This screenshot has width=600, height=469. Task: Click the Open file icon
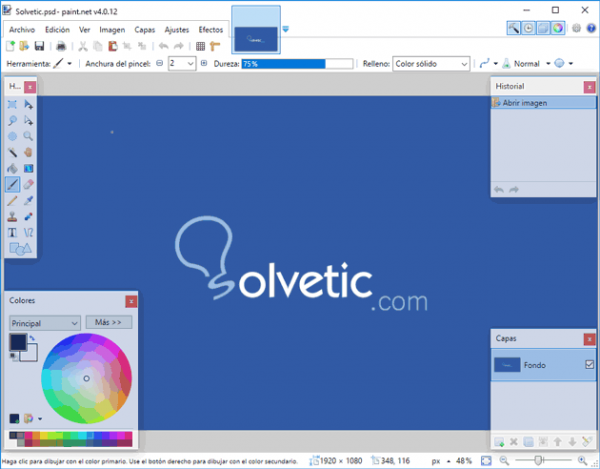pyautogui.click(x=24, y=46)
